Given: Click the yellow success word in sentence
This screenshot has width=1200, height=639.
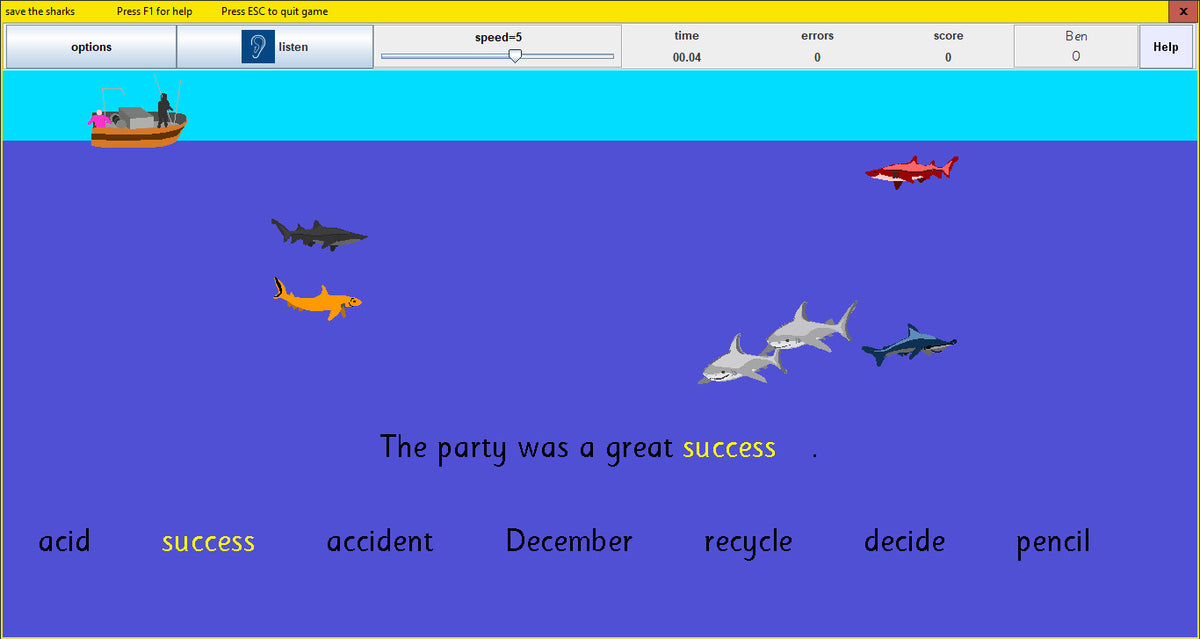Looking at the screenshot, I should coord(729,448).
